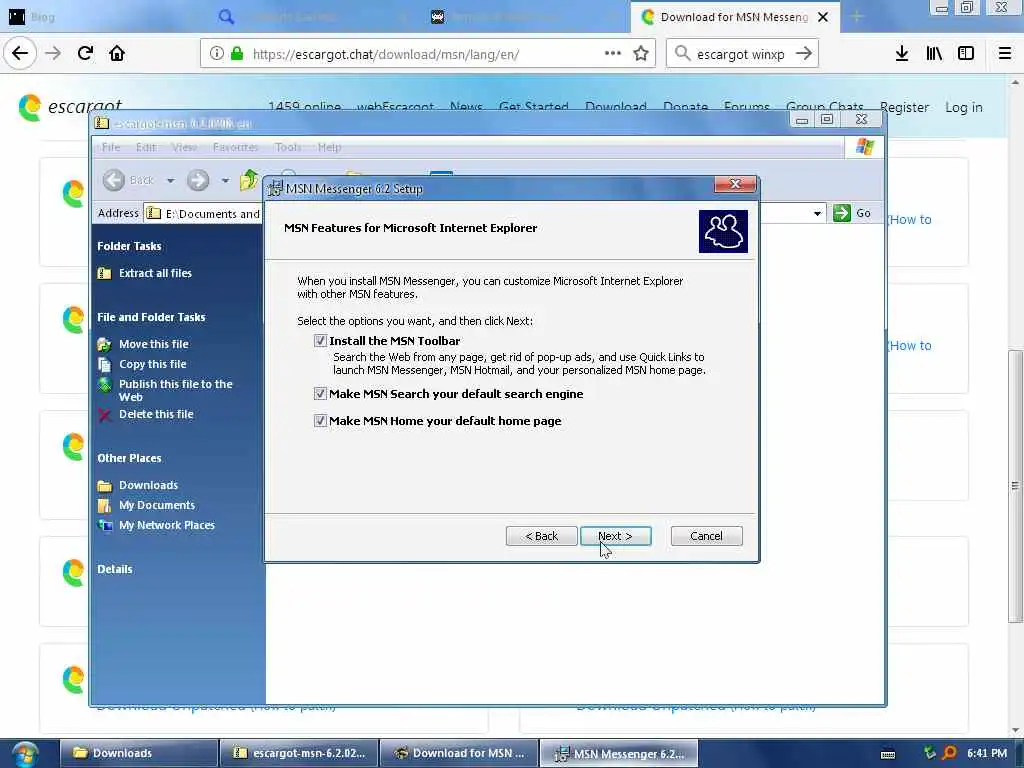The image size is (1024, 768).
Task: Bookmark this page with star icon
Action: click(641, 53)
